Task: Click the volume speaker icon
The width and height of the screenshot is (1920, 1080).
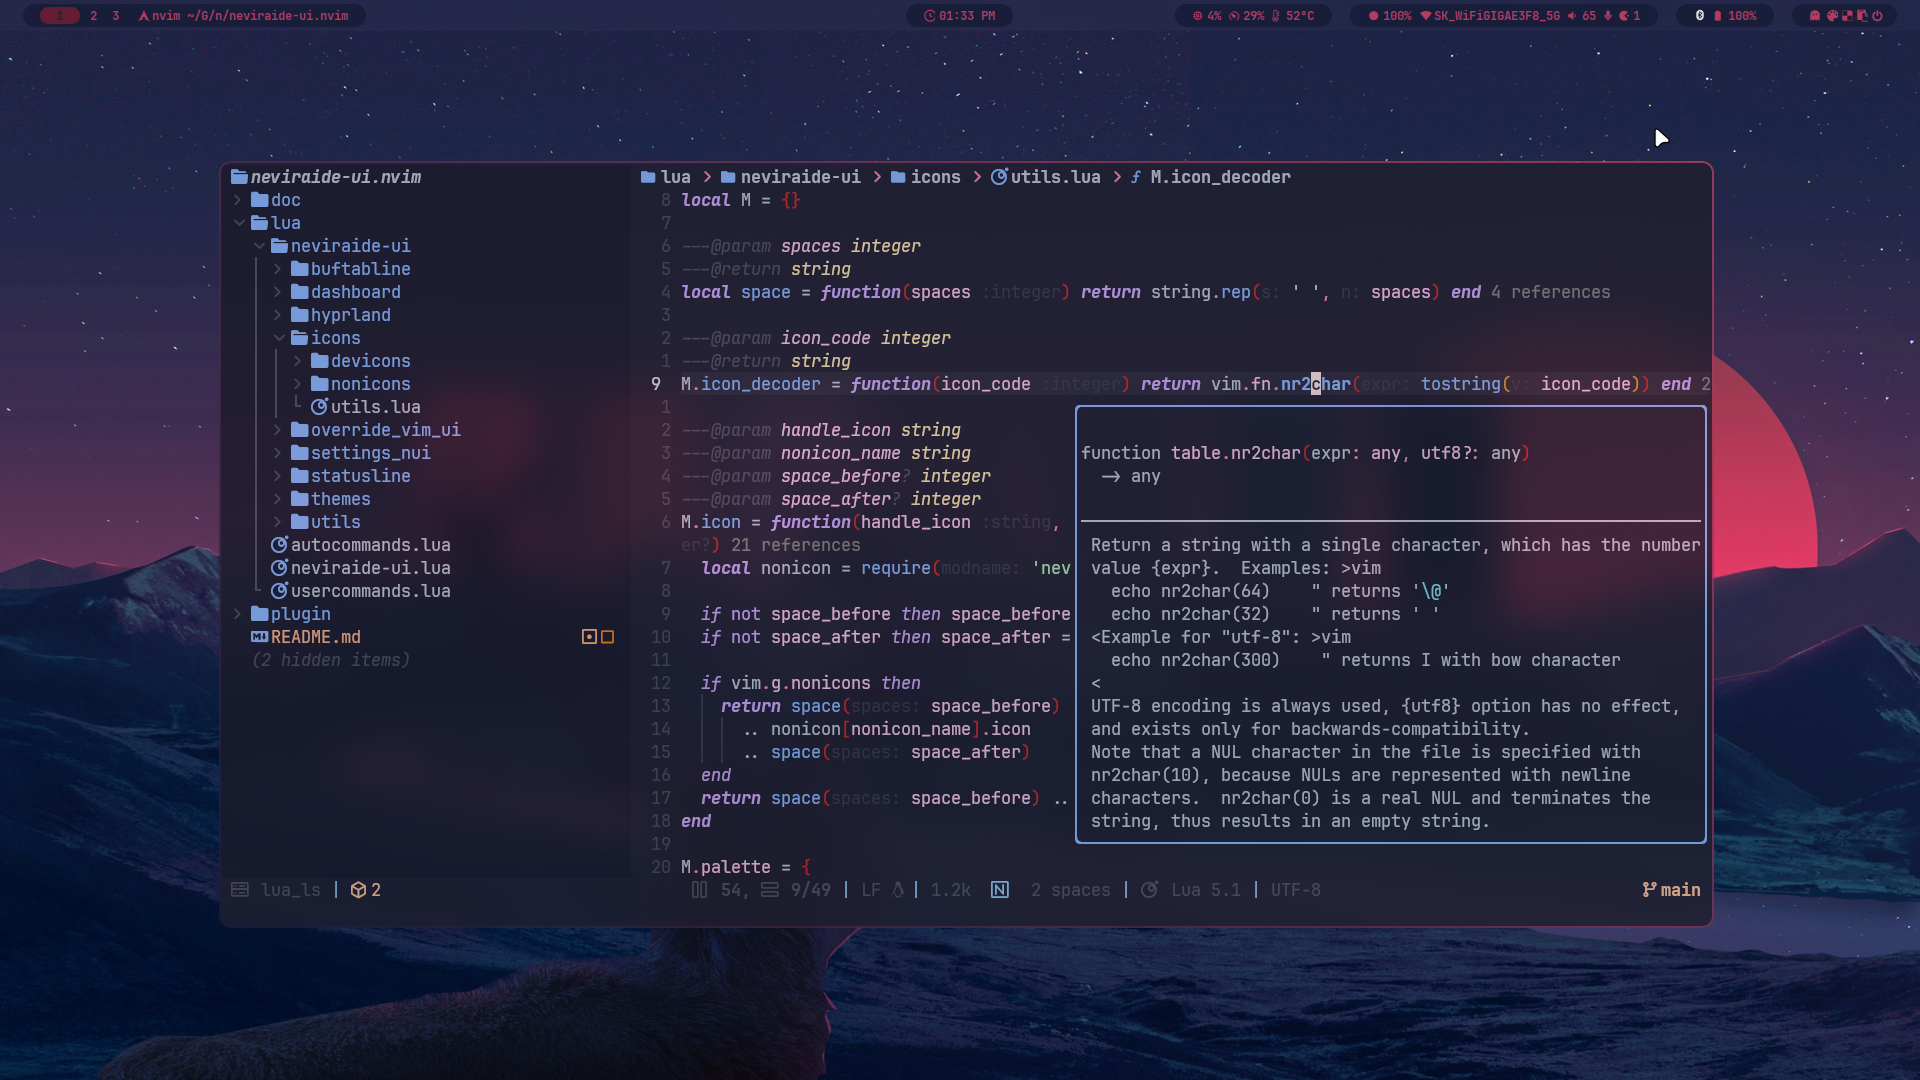Action: (1572, 16)
